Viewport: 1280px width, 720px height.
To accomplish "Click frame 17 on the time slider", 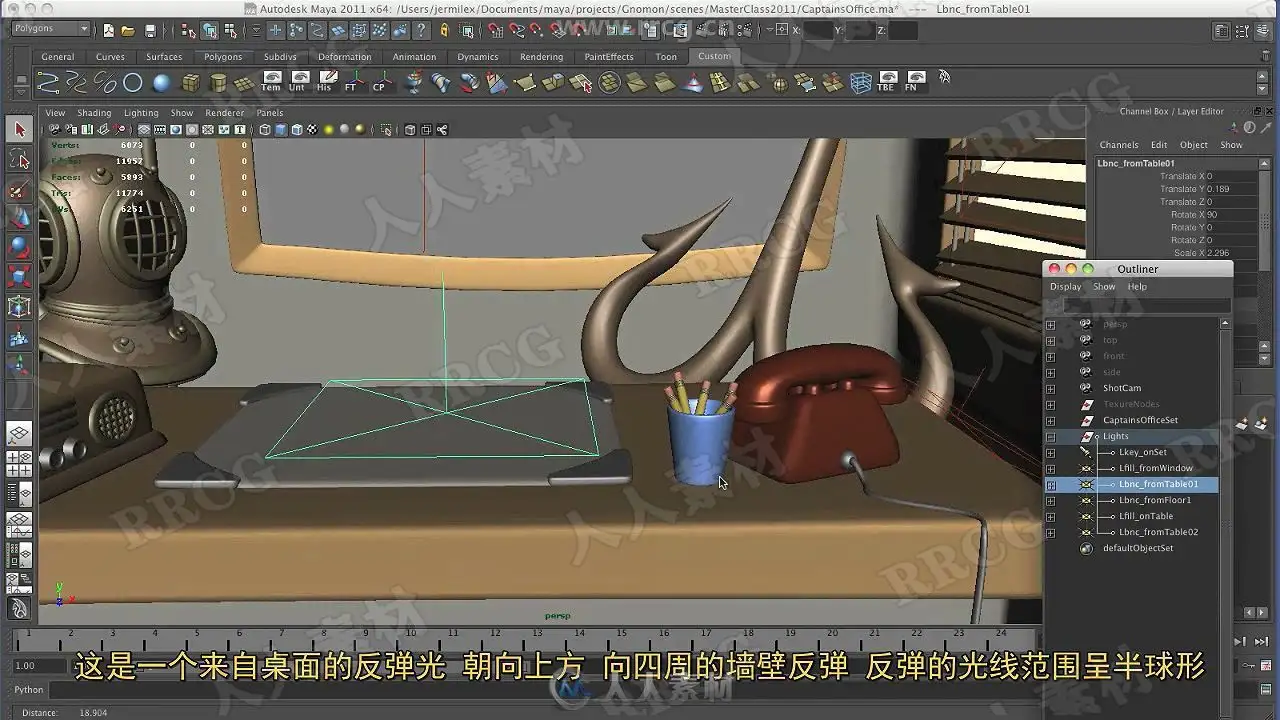I will 705,636.
